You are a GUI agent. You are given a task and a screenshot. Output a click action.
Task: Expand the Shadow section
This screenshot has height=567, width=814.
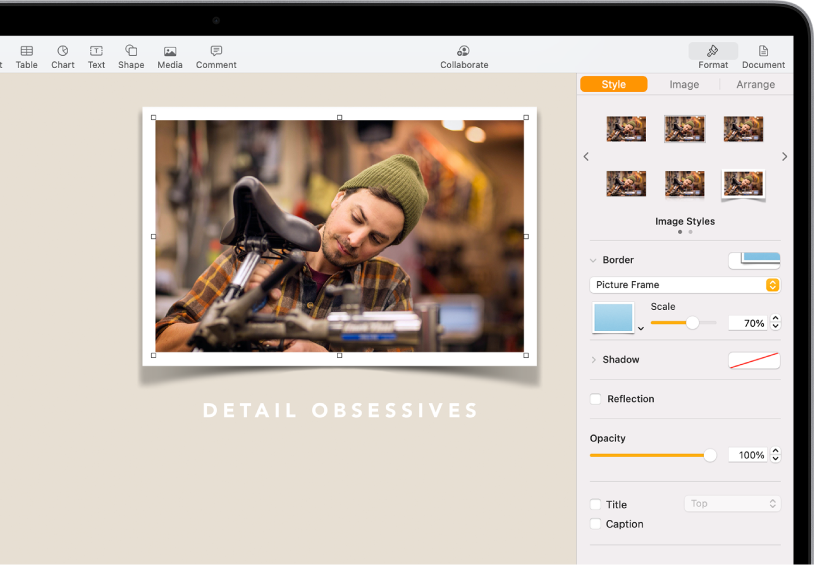(593, 360)
